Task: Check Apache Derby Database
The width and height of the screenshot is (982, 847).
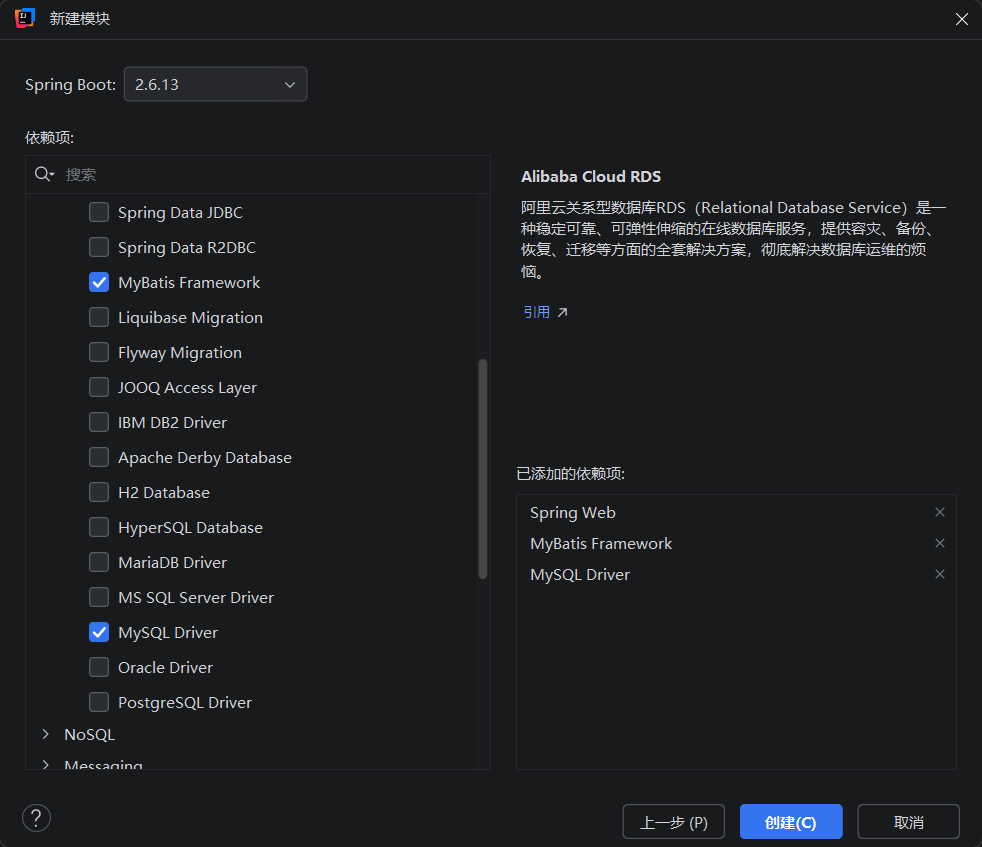Action: 99,457
